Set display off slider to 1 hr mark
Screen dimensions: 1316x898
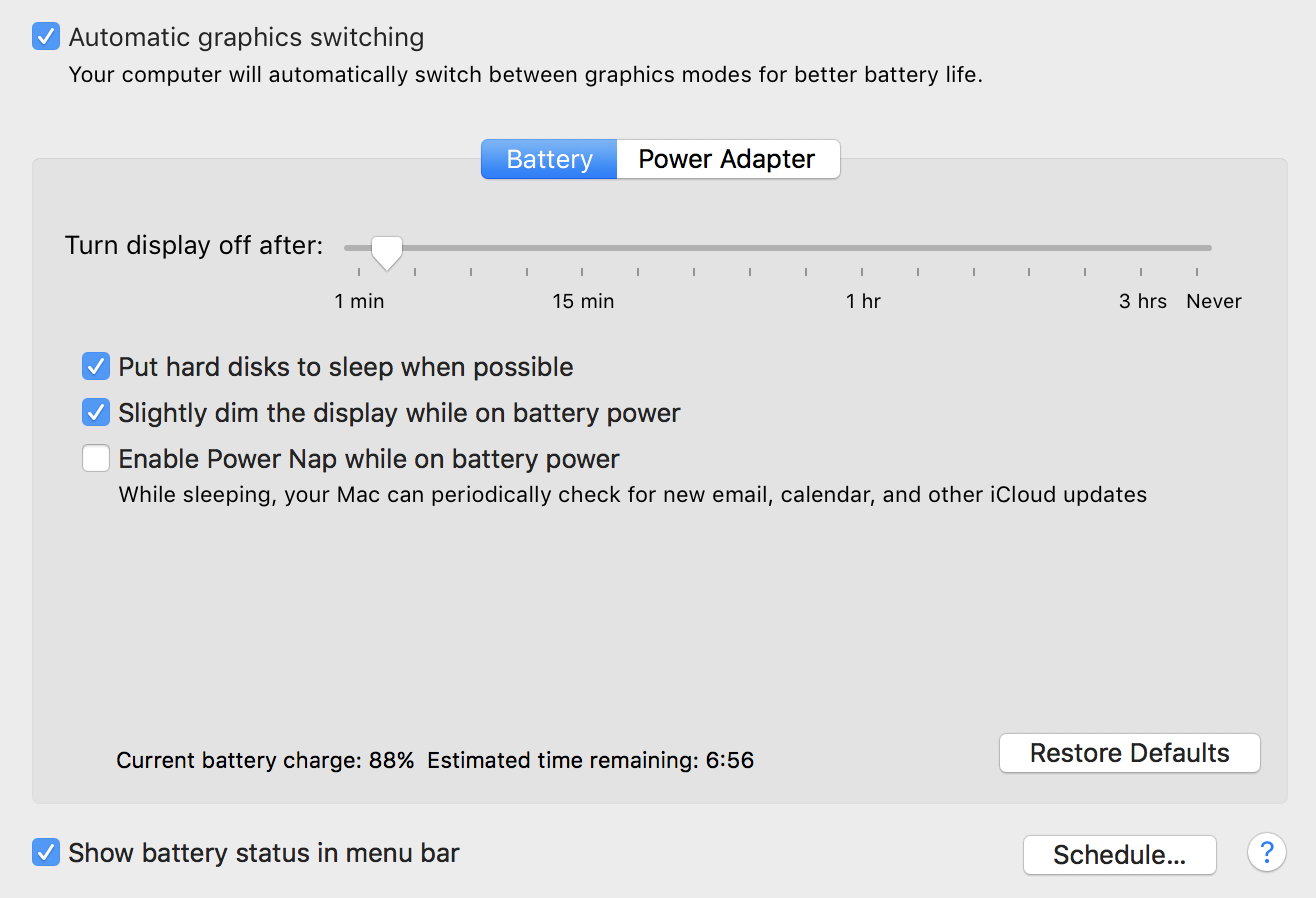(x=862, y=248)
